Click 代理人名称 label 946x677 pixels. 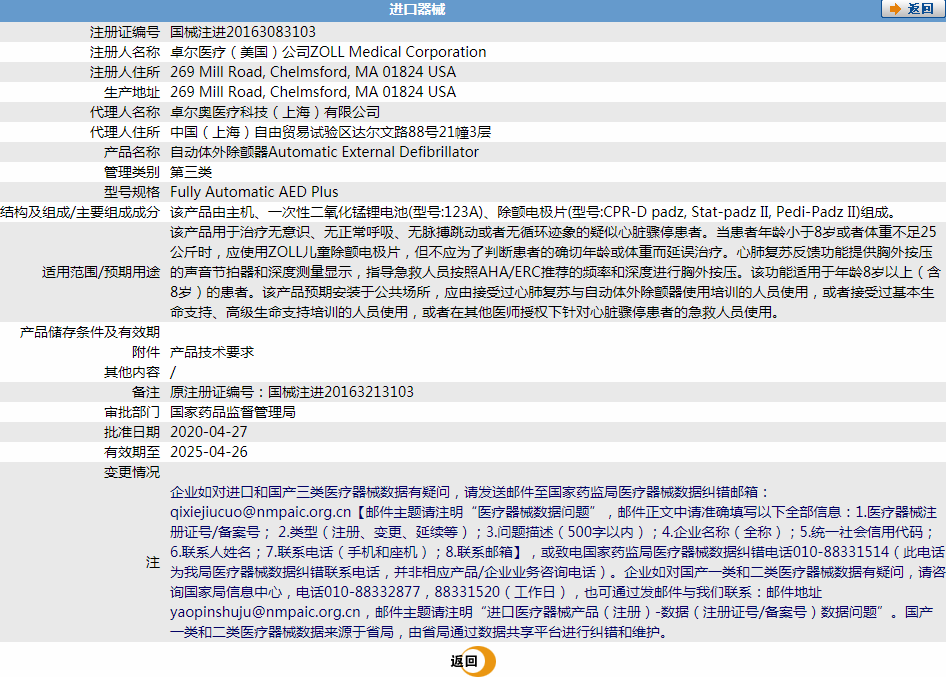125,112
